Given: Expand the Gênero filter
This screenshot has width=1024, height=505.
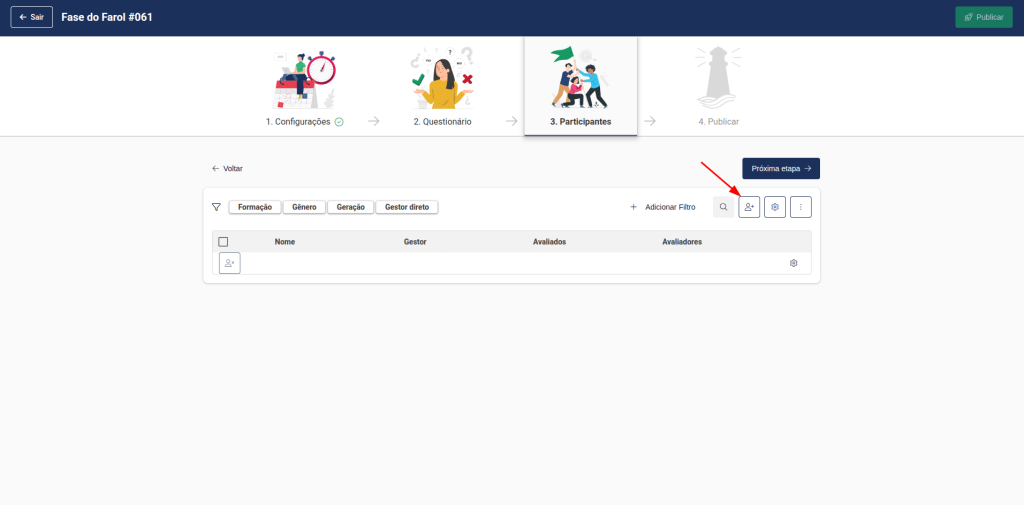Looking at the screenshot, I should (x=304, y=207).
